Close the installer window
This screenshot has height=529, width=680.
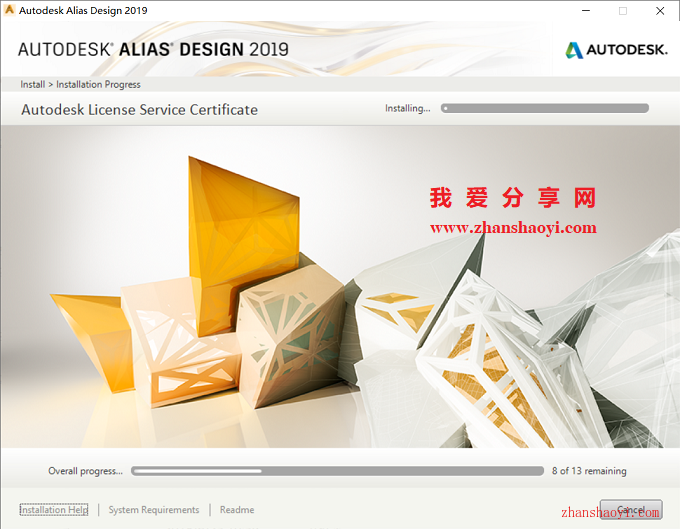pos(660,10)
